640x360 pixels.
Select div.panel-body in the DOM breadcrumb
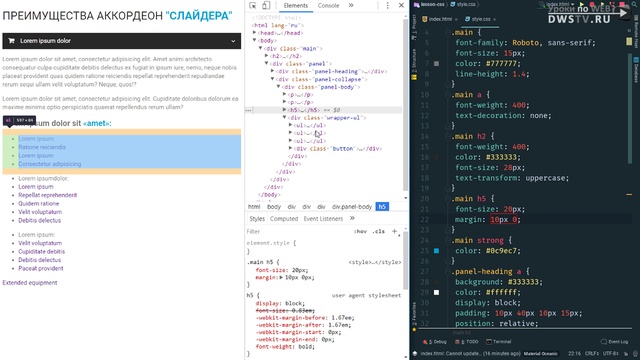[x=352, y=207]
